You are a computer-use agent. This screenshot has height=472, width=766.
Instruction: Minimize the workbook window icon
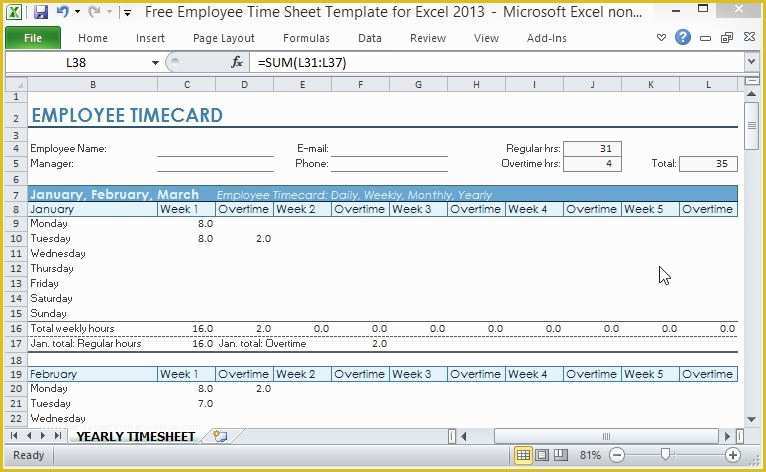[x=705, y=38]
